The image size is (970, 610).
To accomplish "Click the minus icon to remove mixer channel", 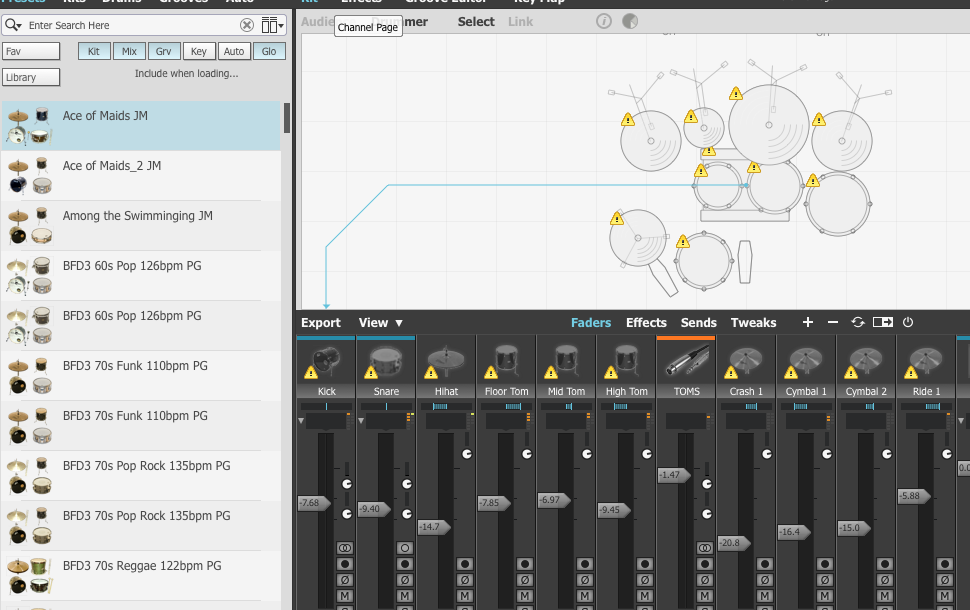I will [833, 322].
